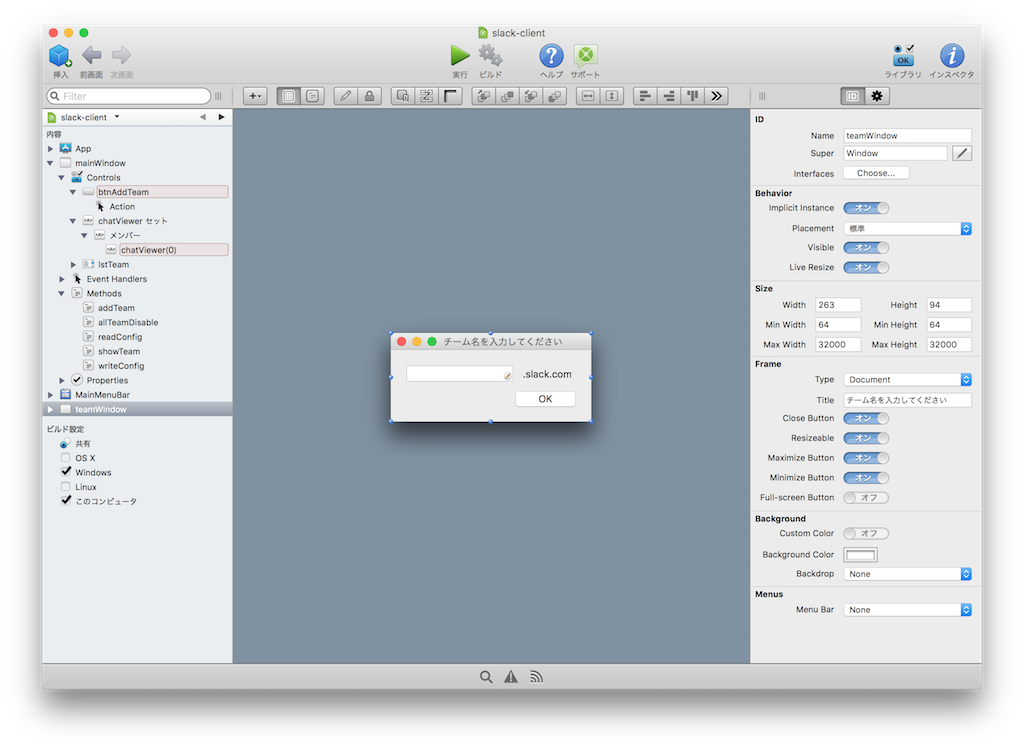The width and height of the screenshot is (1024, 750).
Task: Click the Insert cube icon
Action: 60,56
